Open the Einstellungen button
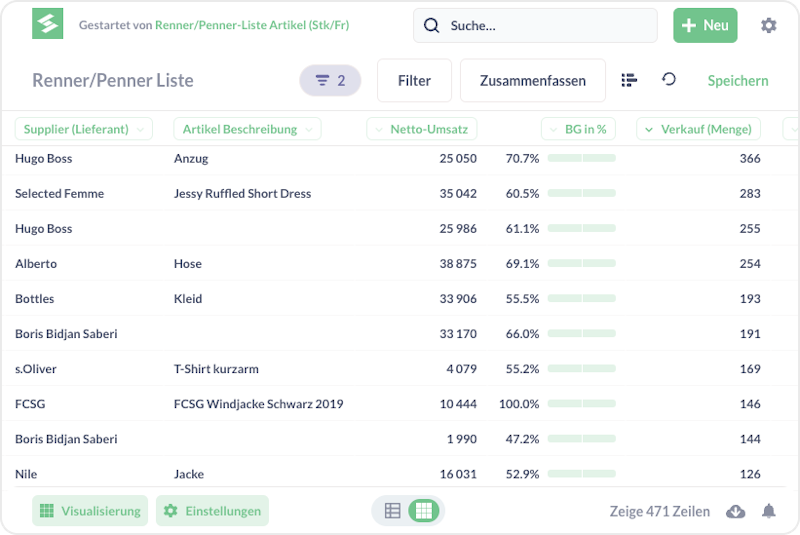The width and height of the screenshot is (800, 535). (x=212, y=511)
